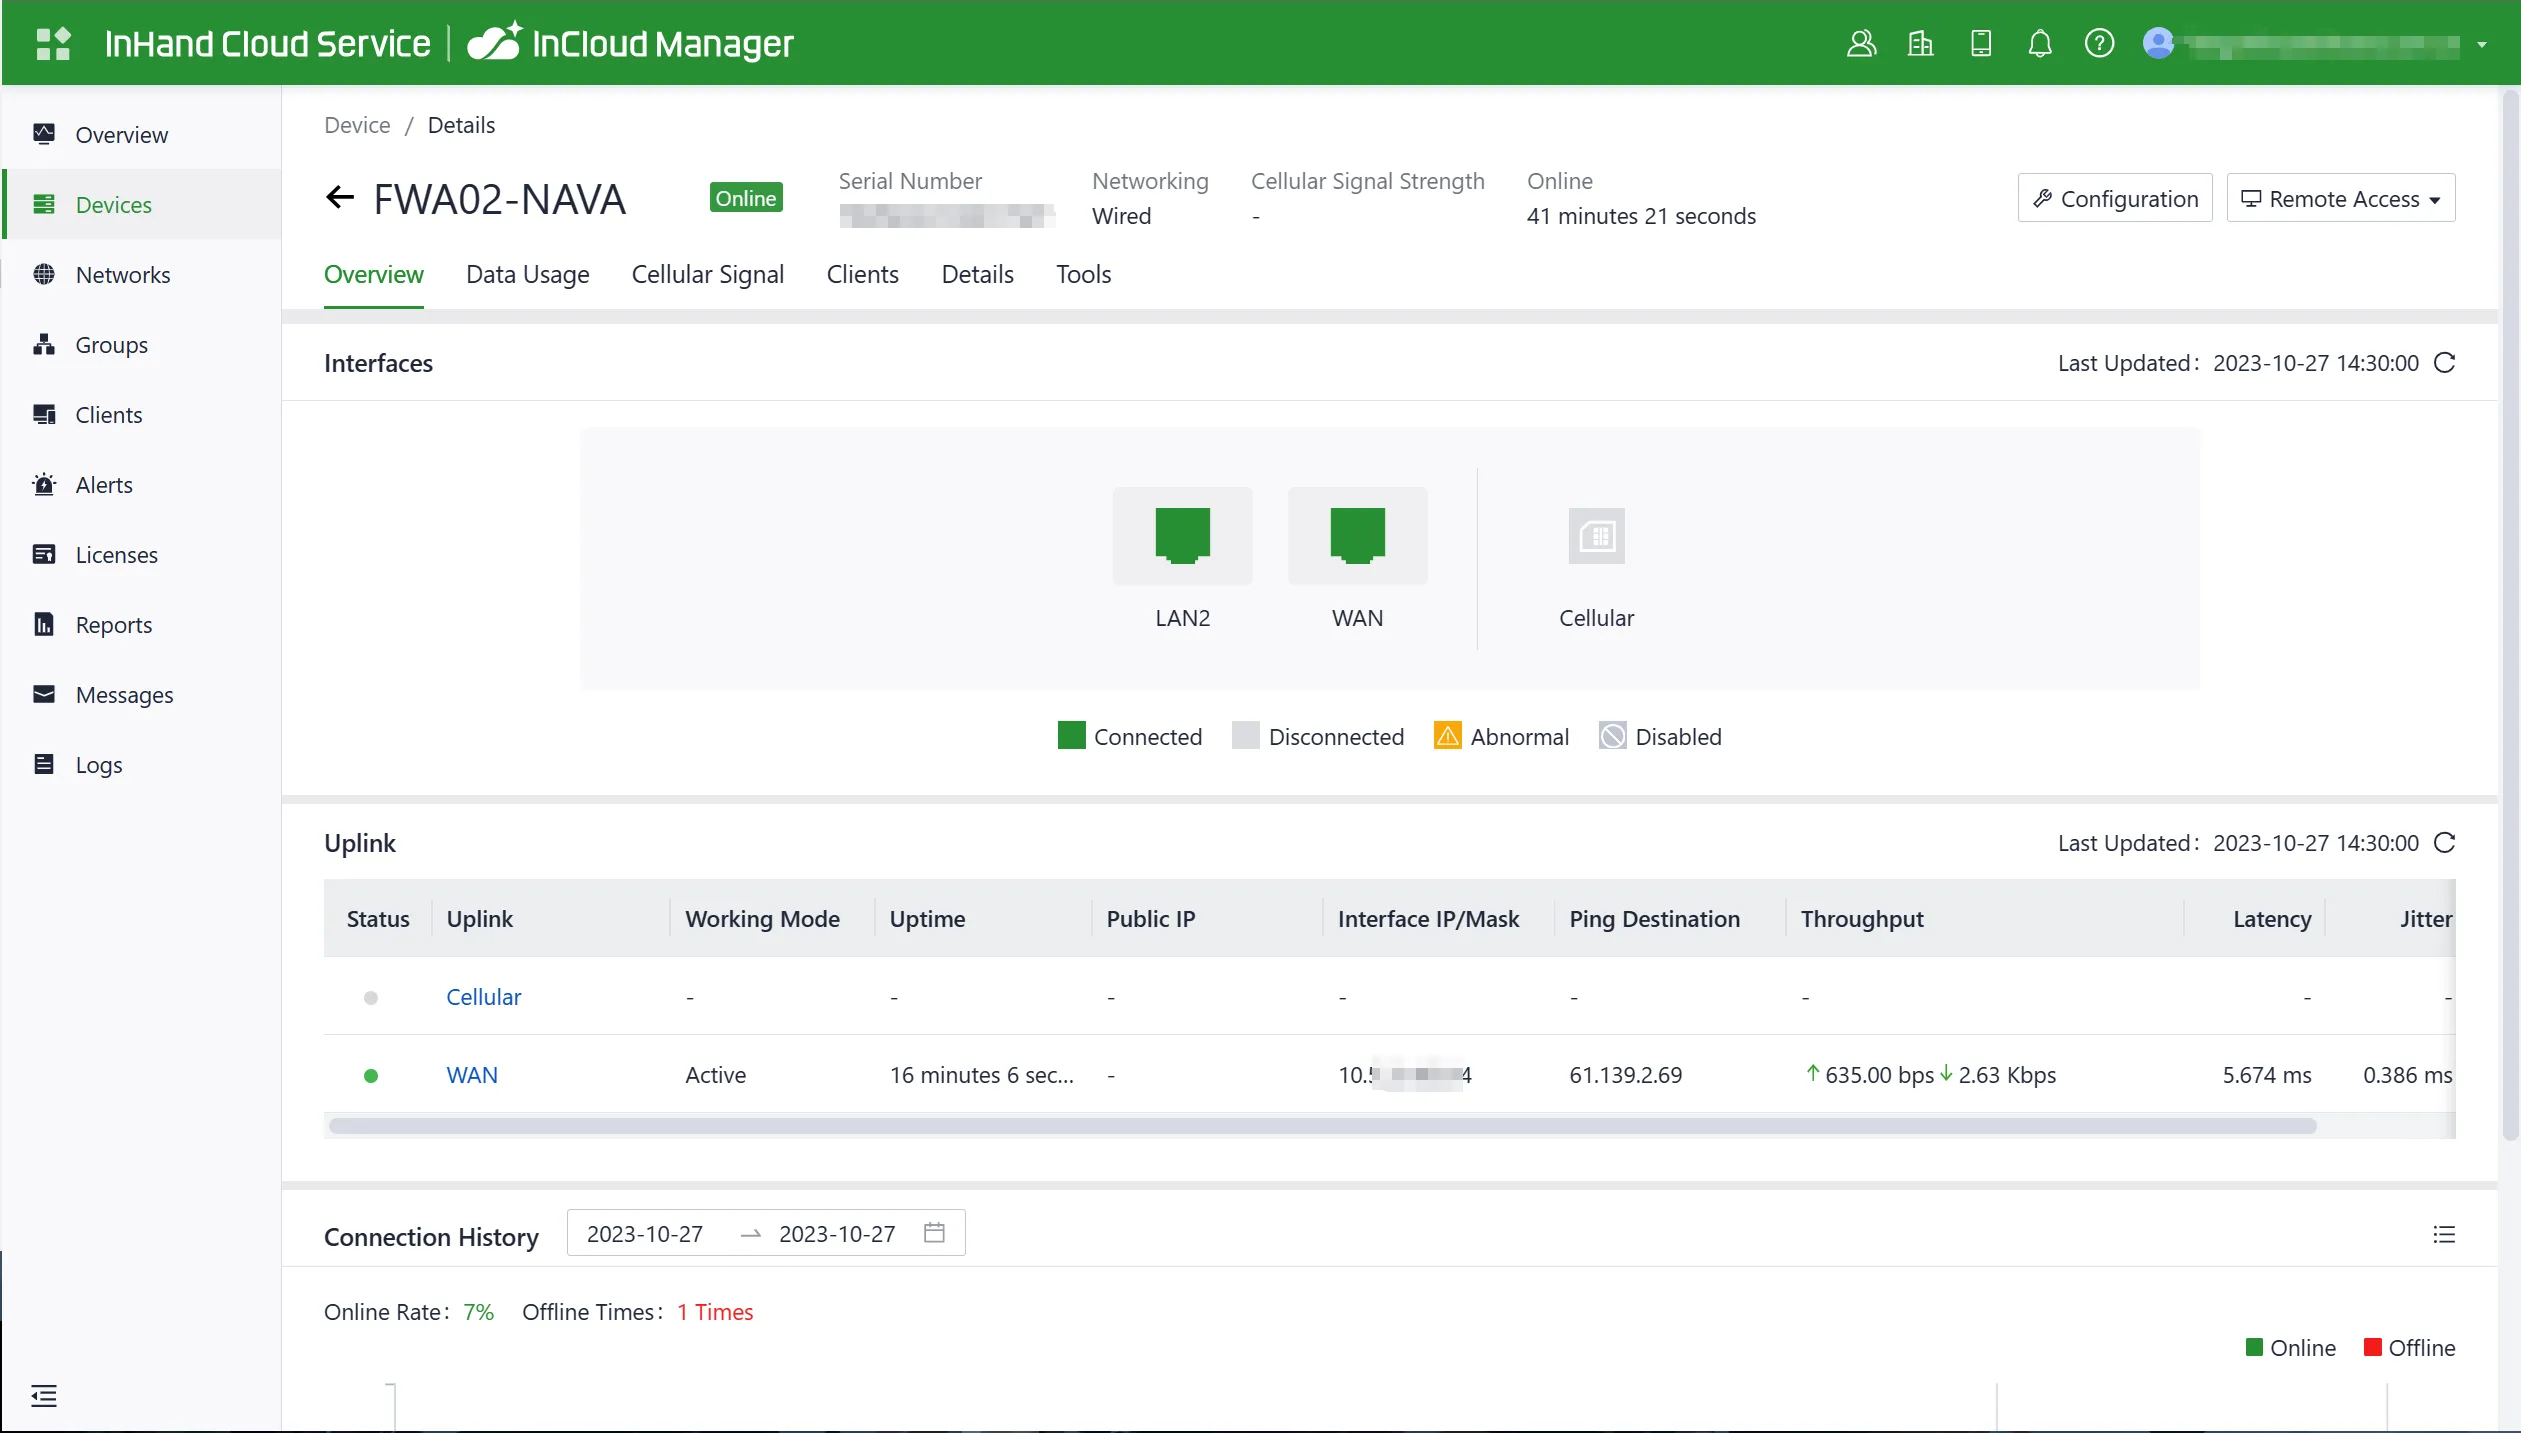Open the app switcher grid icon

point(53,44)
